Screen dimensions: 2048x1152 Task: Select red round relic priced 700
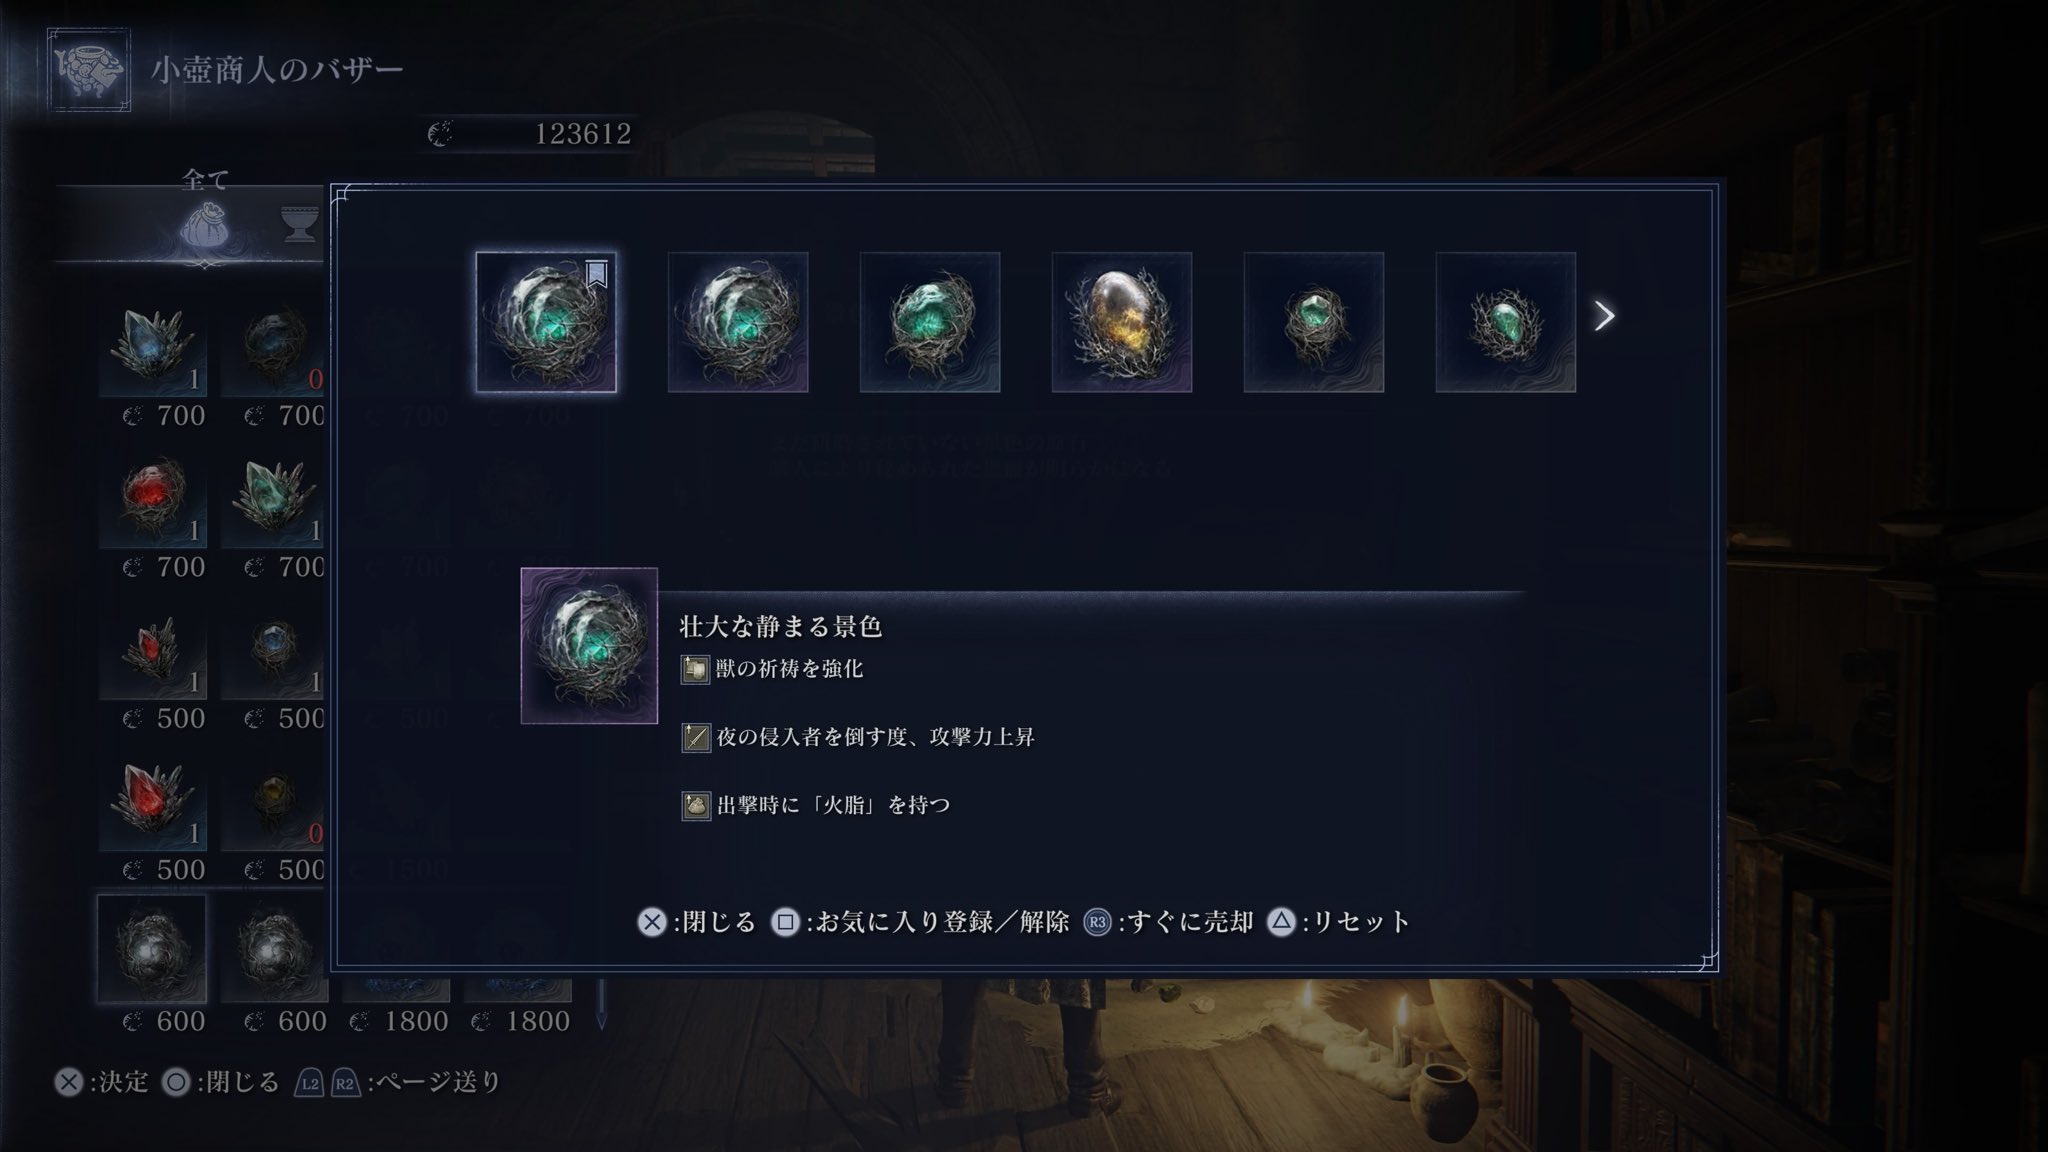tap(153, 495)
